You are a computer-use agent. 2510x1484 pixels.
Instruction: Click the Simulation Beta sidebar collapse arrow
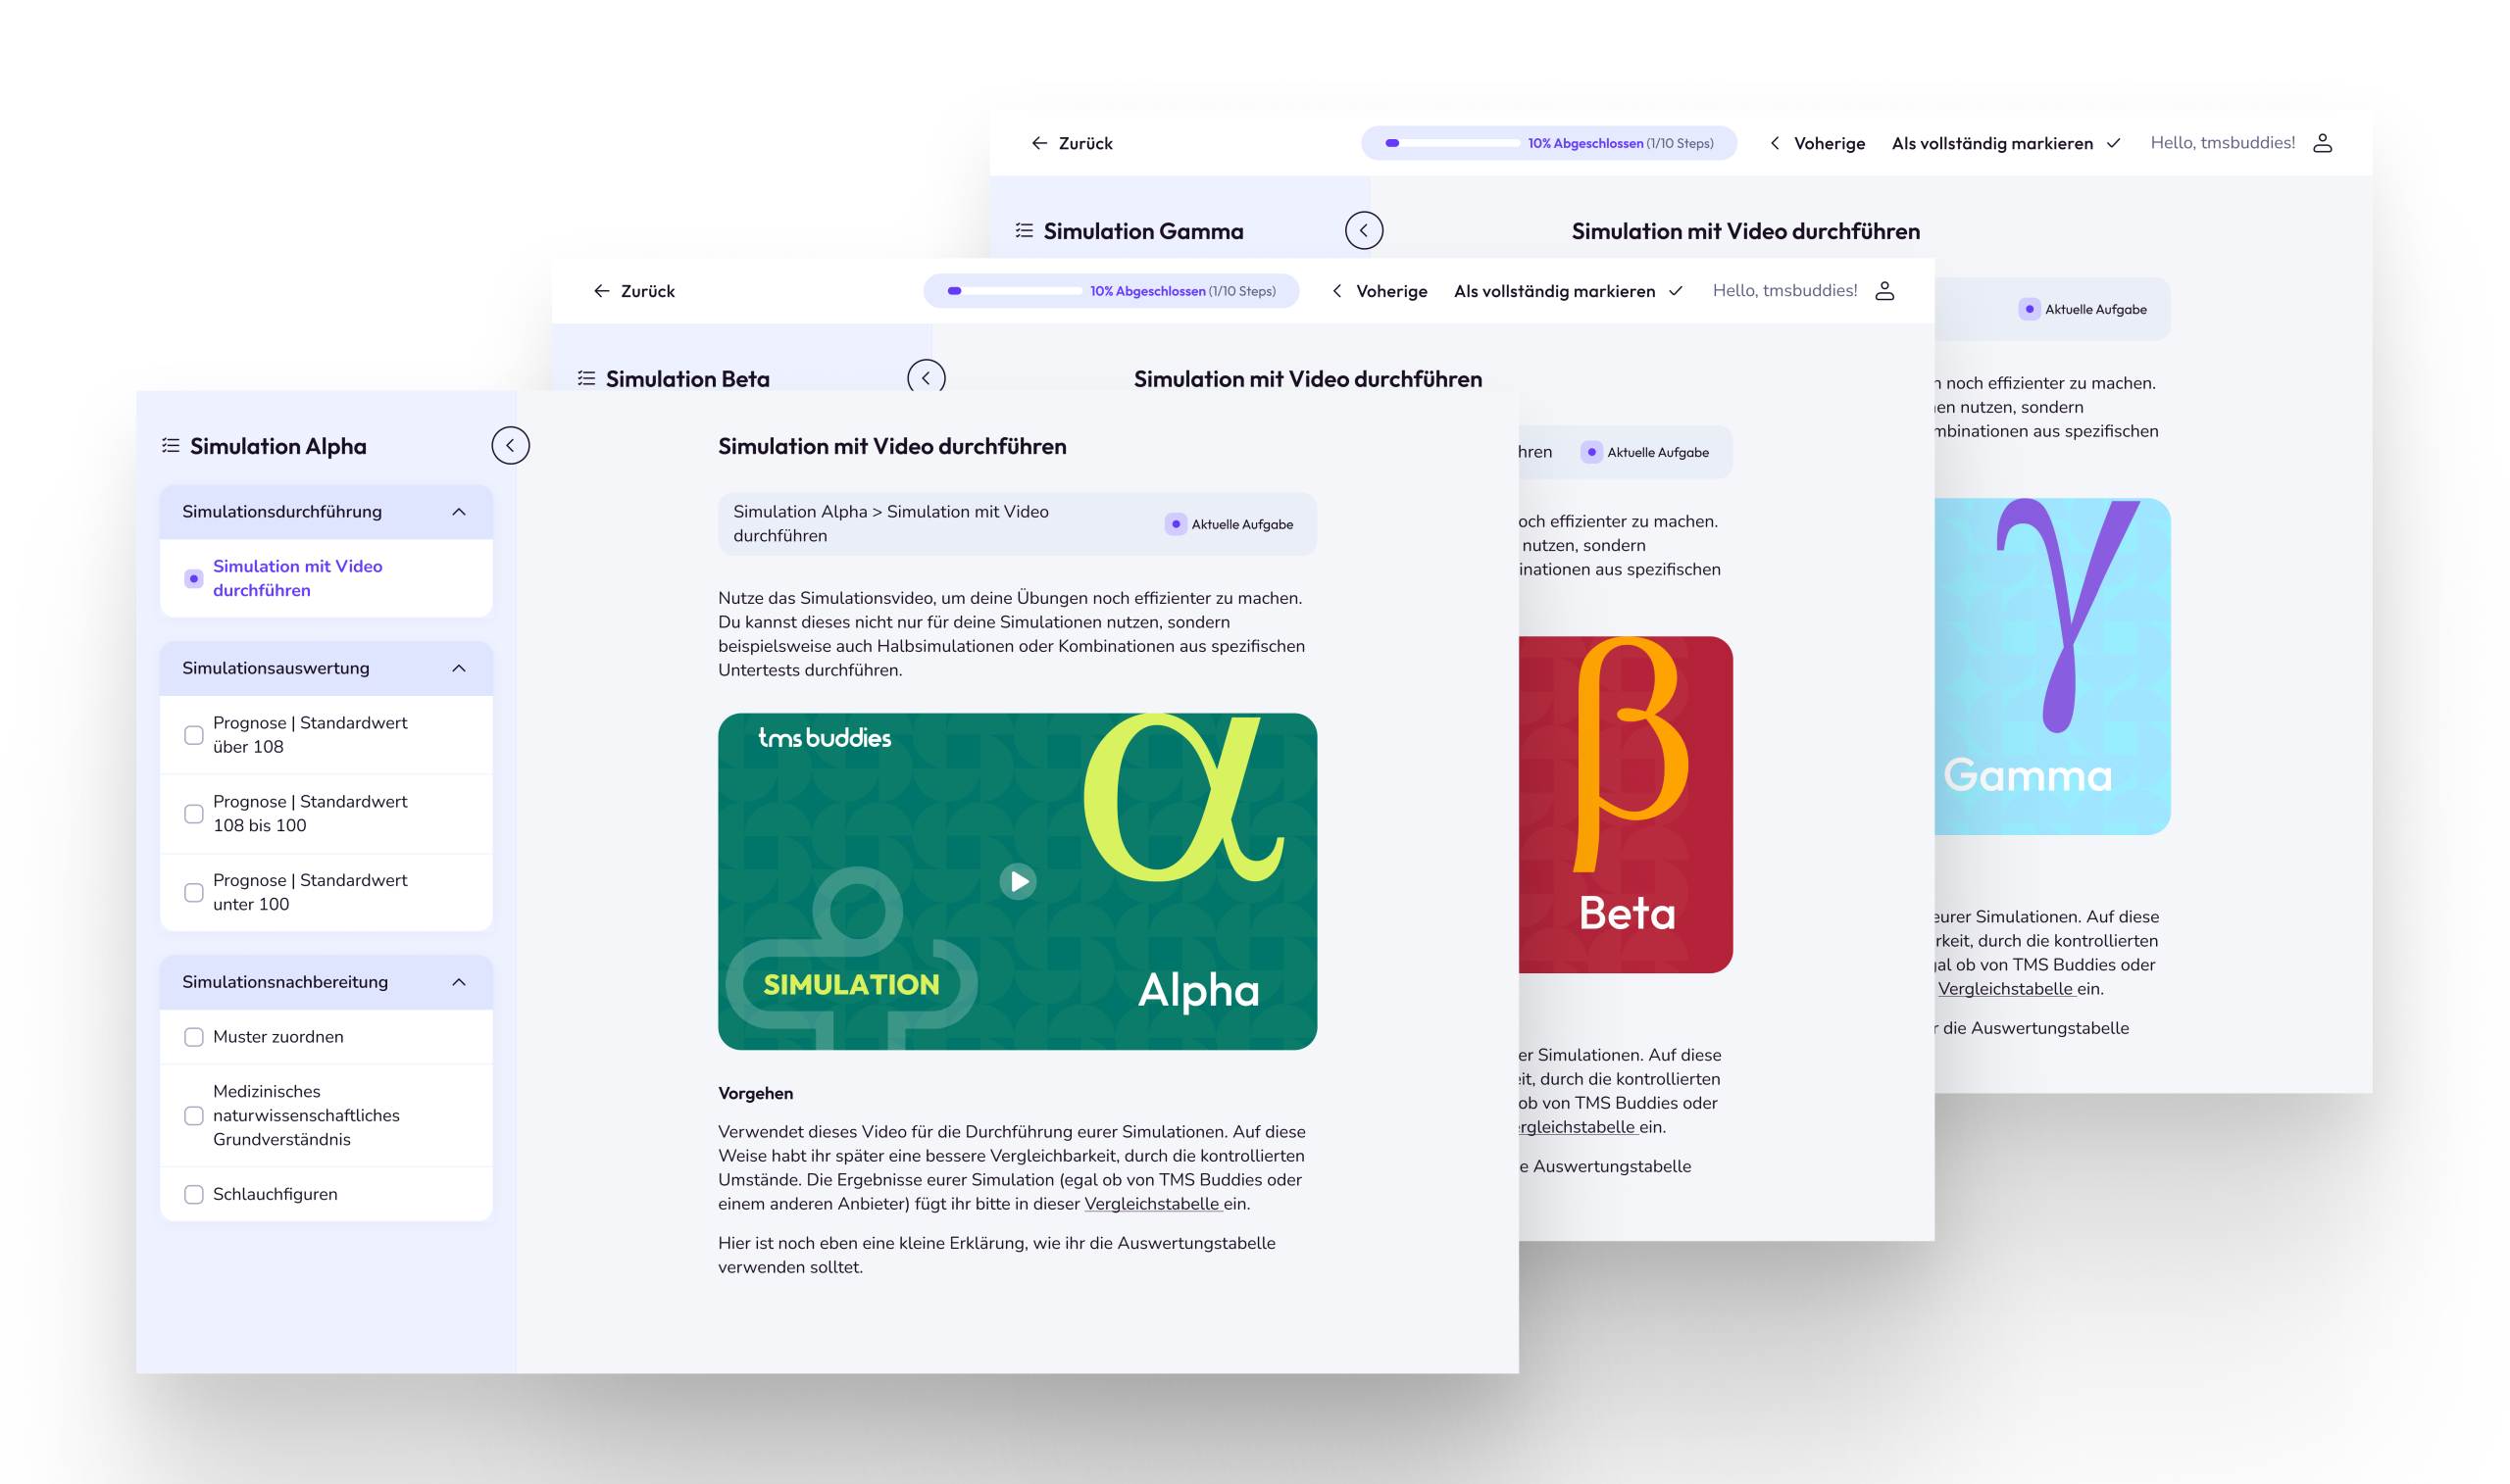(x=926, y=377)
